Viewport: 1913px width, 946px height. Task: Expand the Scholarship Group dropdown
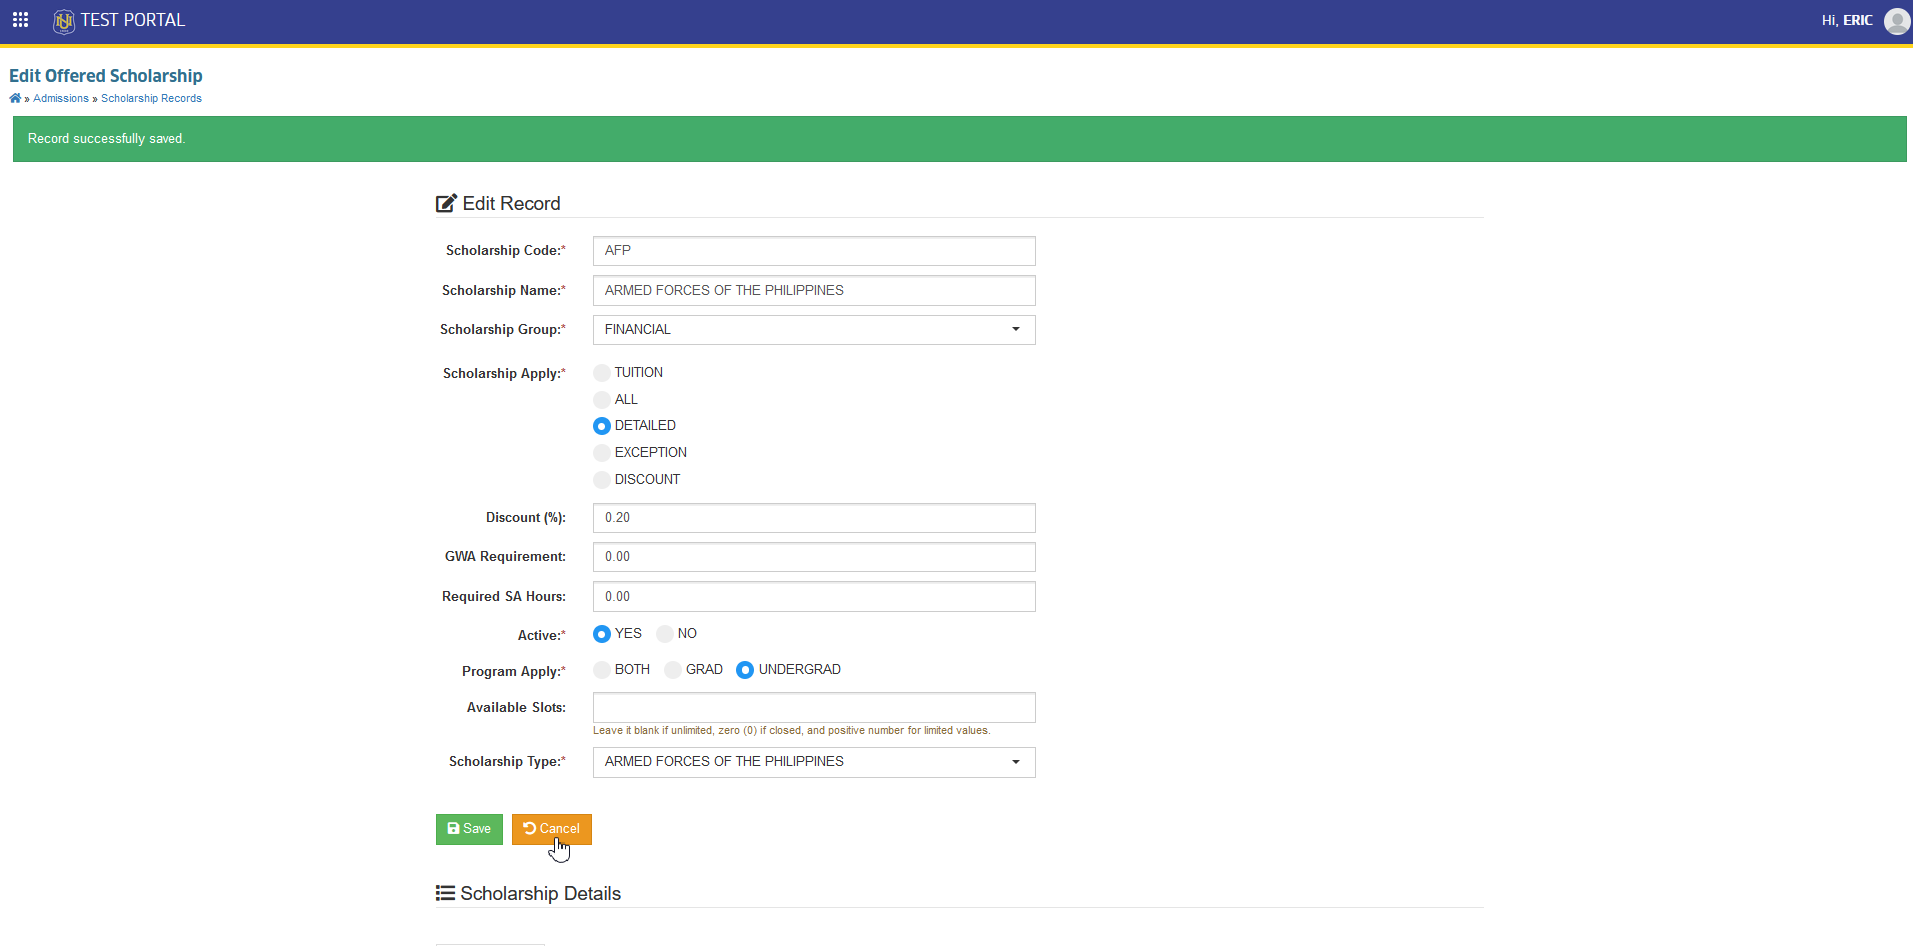pos(814,330)
